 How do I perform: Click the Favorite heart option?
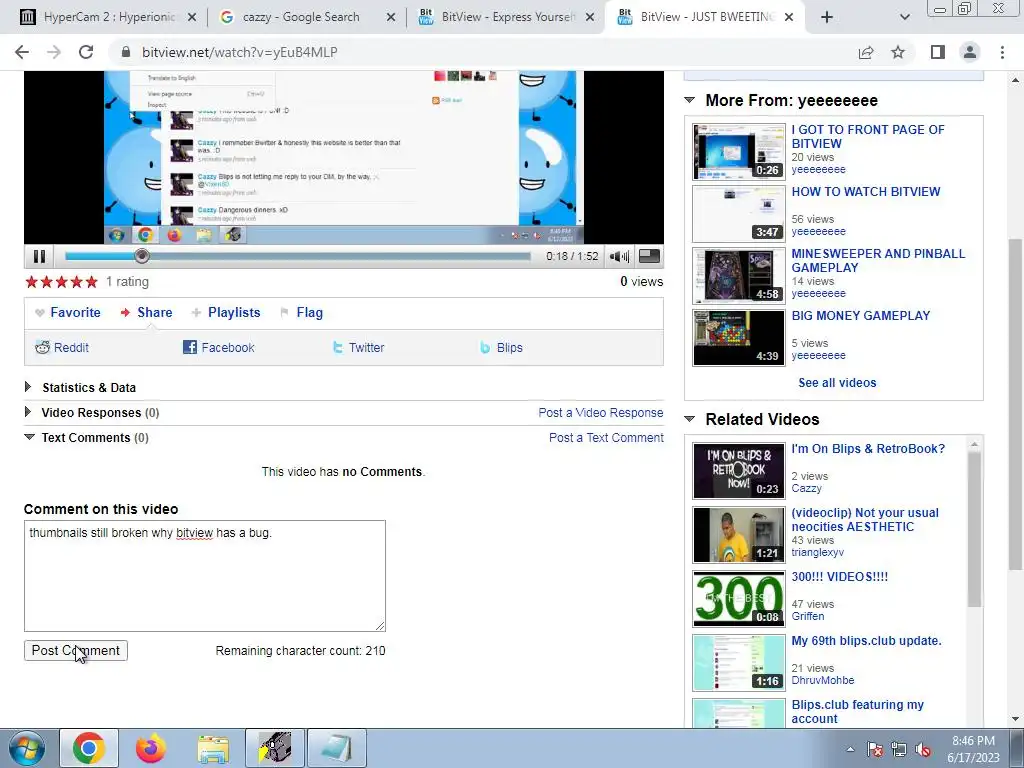(68, 313)
